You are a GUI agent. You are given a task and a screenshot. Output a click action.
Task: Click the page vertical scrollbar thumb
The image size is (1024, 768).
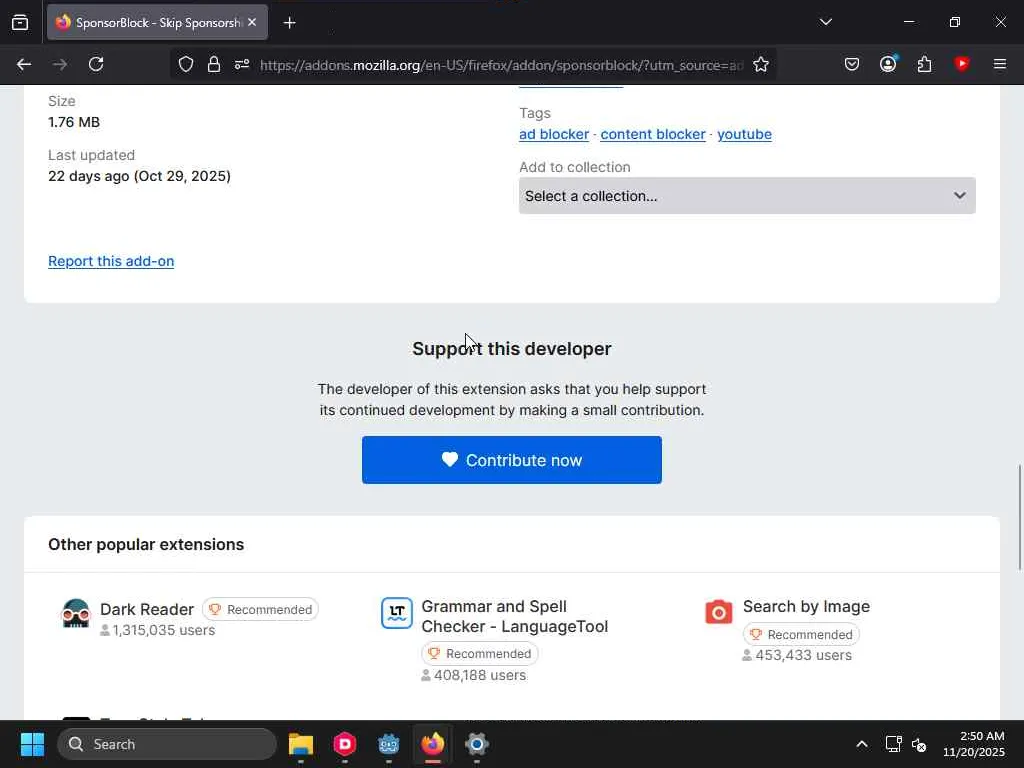tap(1019, 517)
